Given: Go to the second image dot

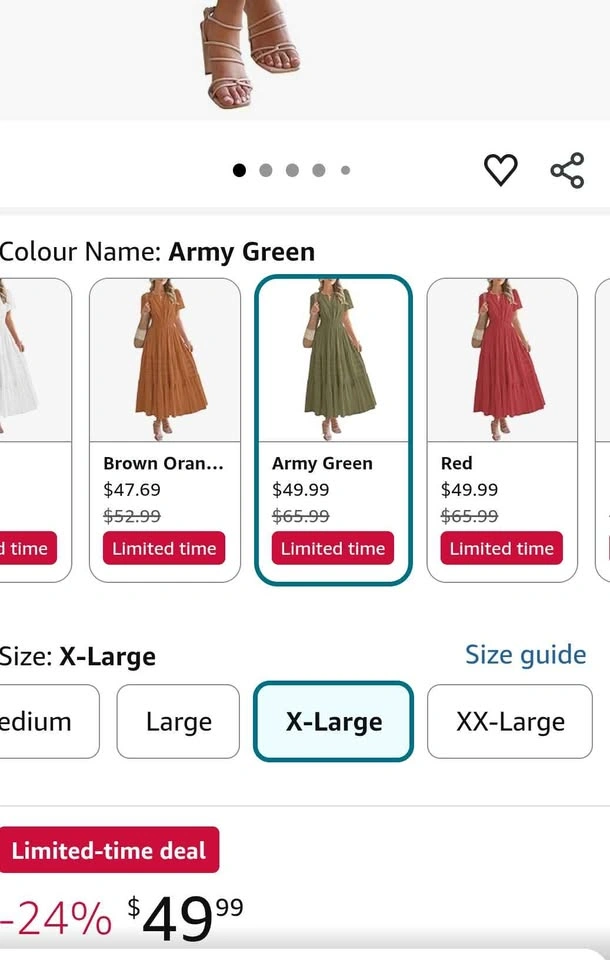Looking at the screenshot, I should (266, 170).
